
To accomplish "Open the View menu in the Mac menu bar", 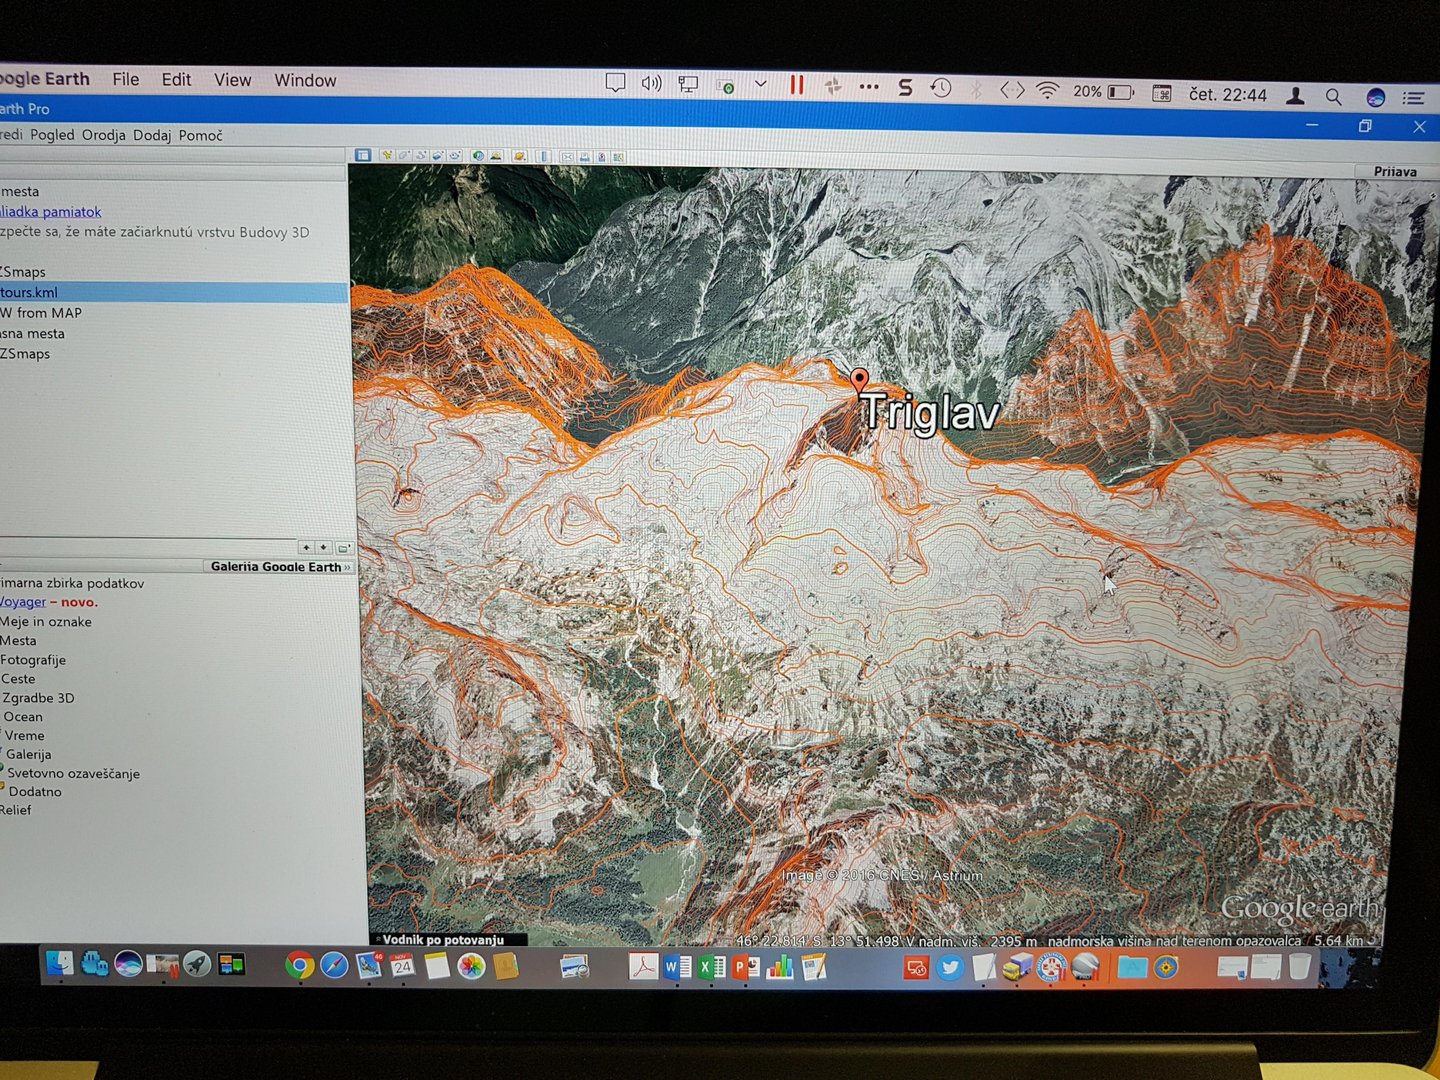I will pos(232,80).
